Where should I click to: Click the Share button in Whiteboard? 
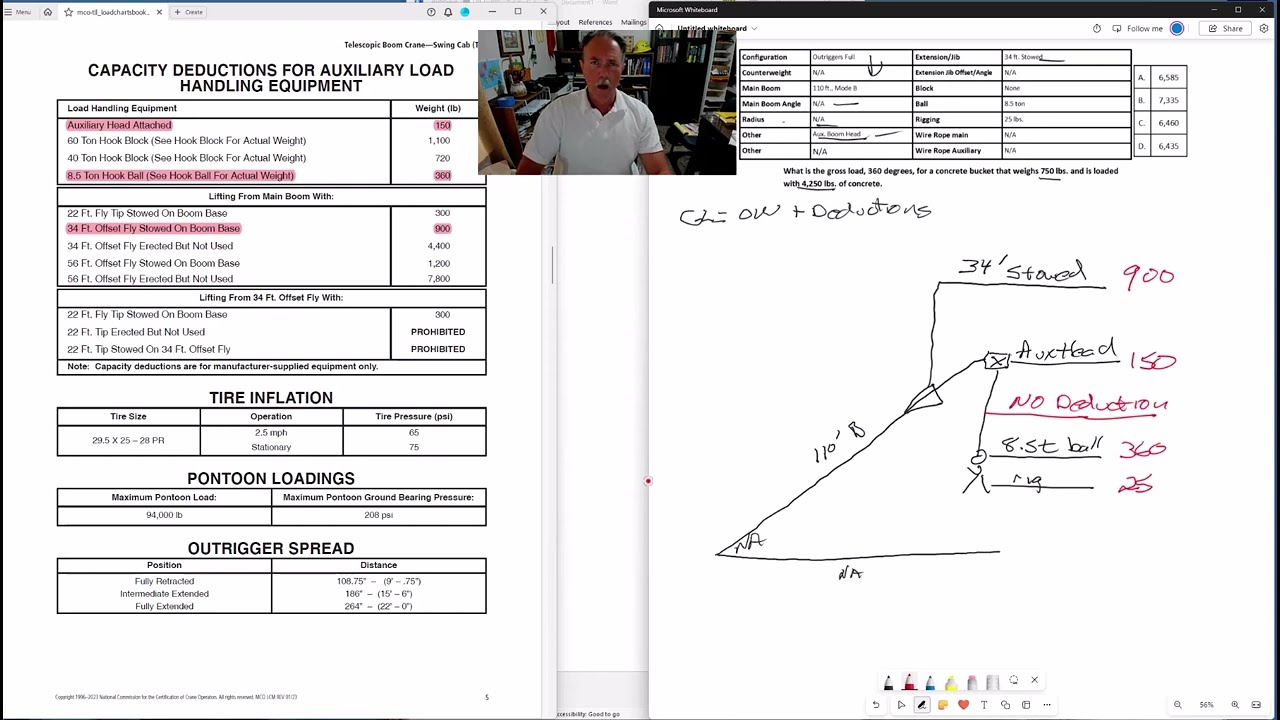tap(1226, 29)
